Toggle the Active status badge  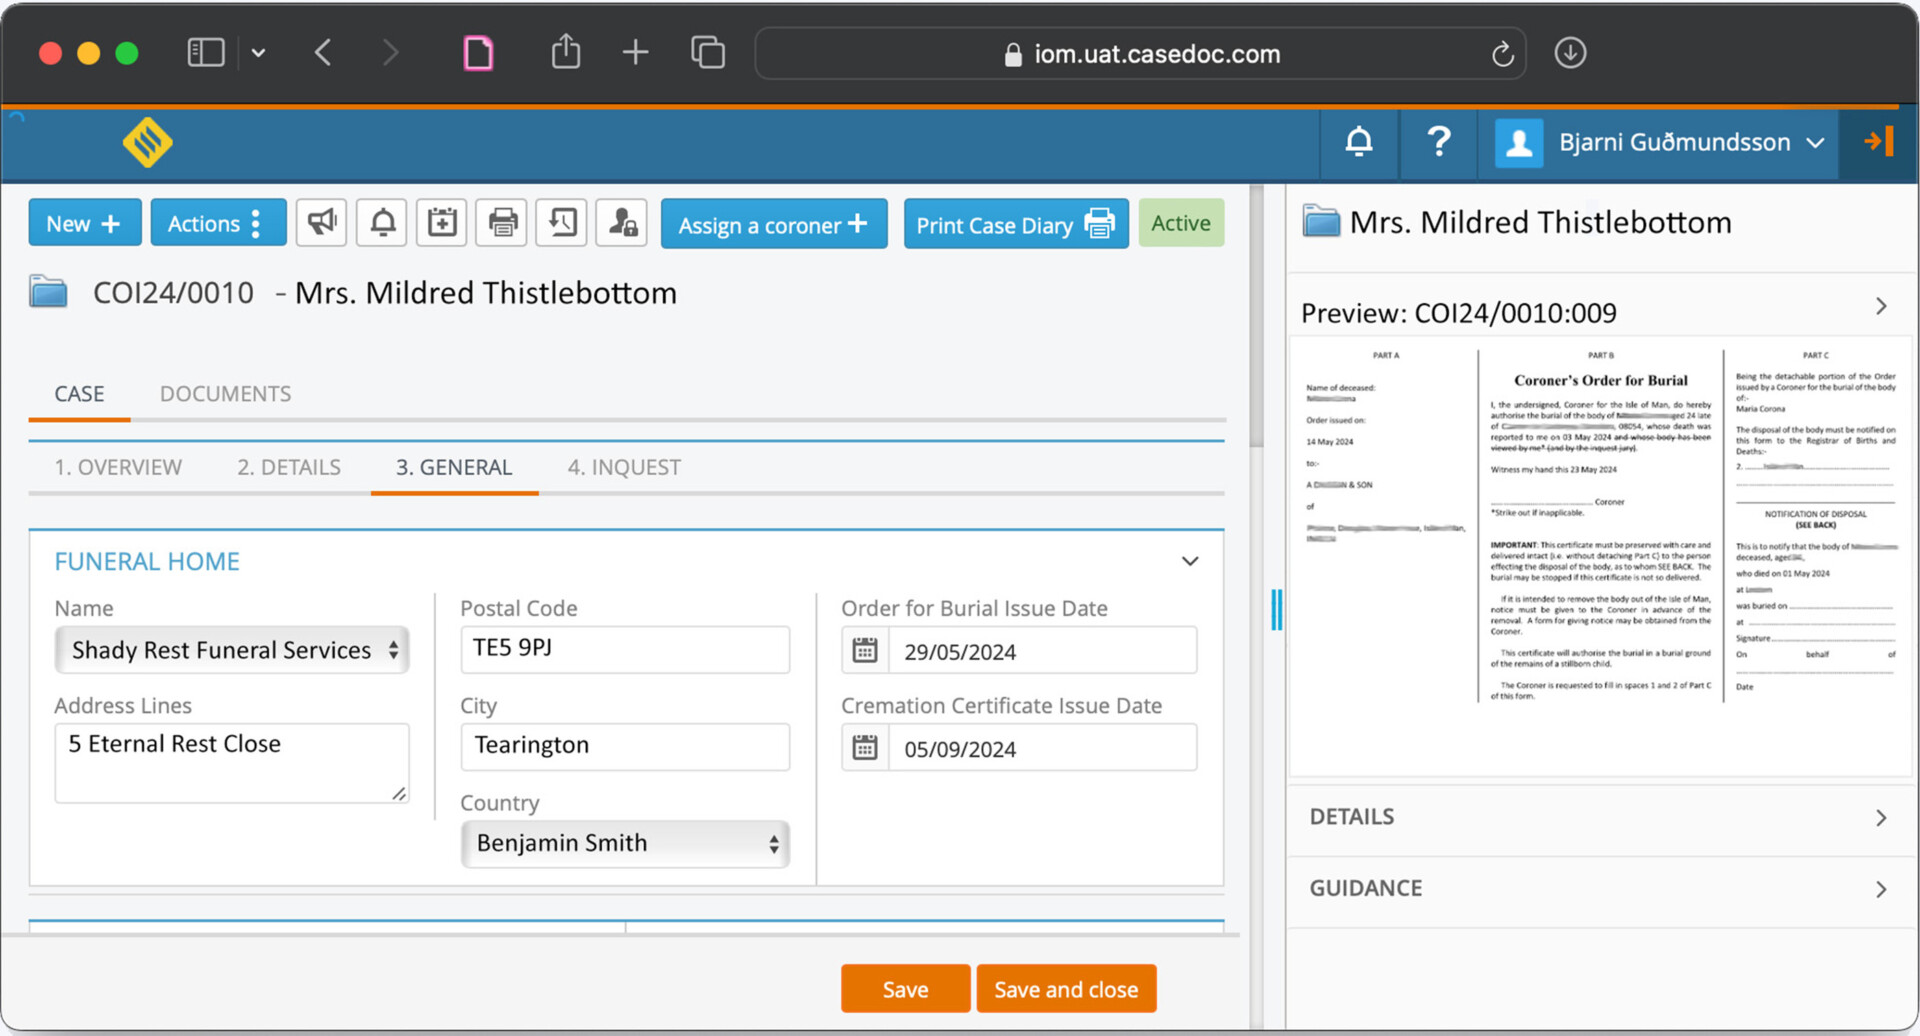(1181, 223)
